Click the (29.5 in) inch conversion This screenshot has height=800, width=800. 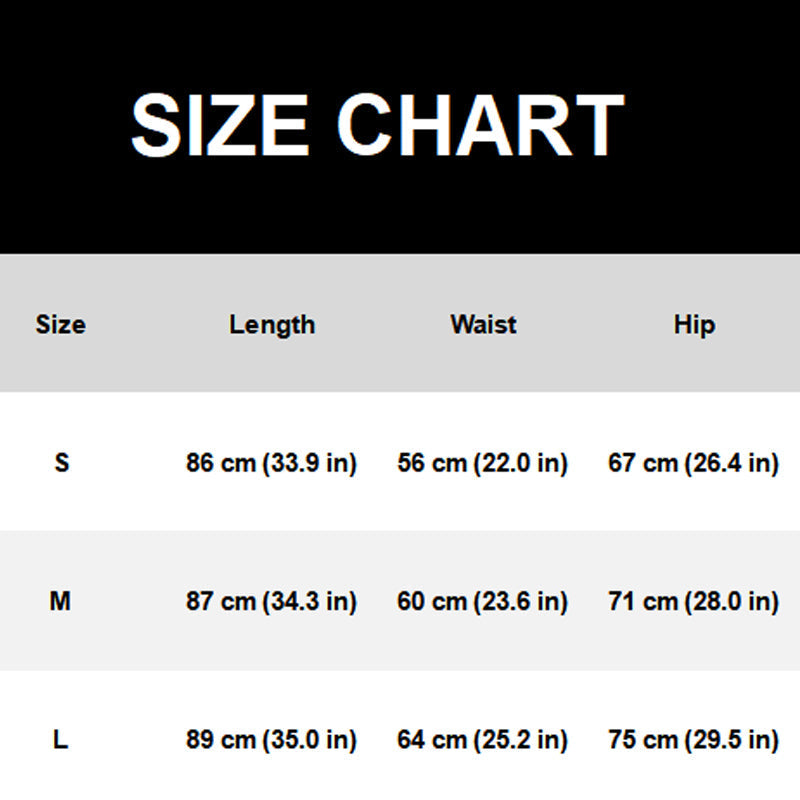[731, 741]
